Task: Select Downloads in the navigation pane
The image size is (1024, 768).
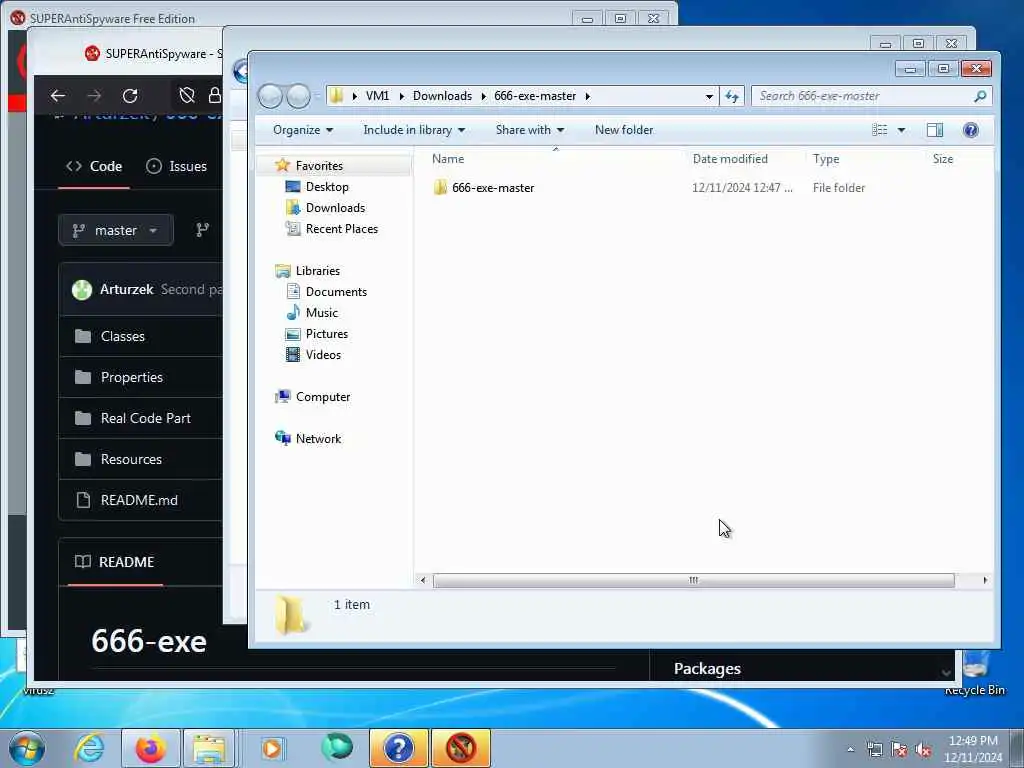Action: click(335, 208)
